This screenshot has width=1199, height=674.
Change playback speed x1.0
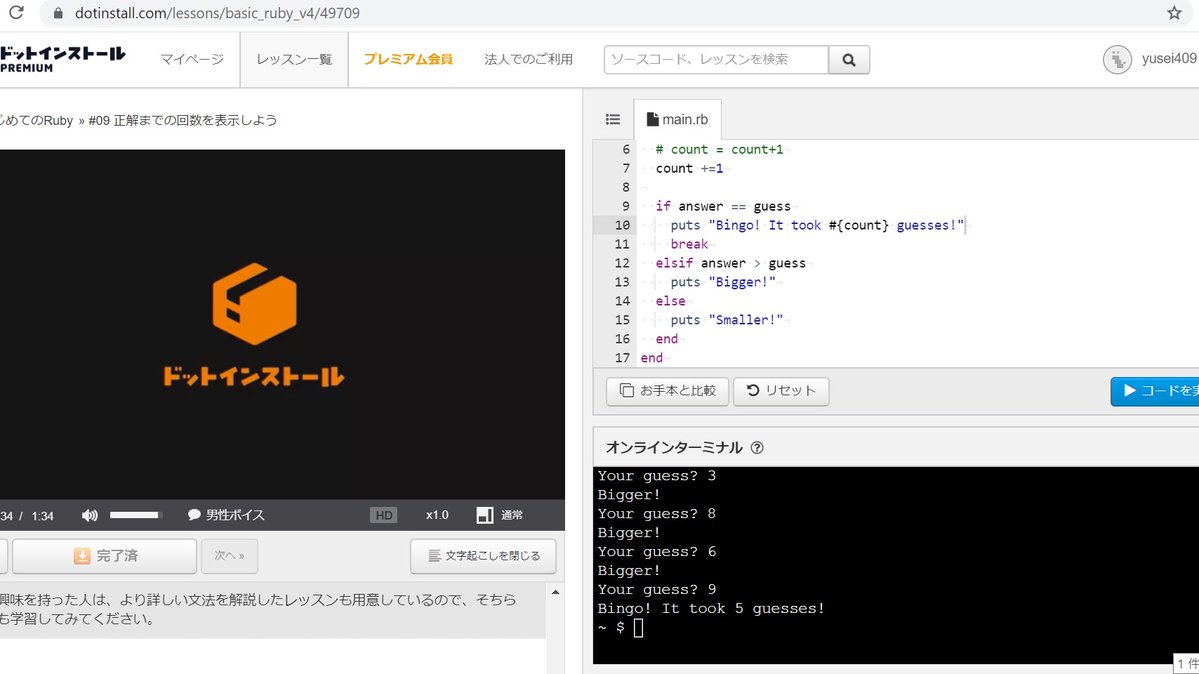(x=437, y=515)
